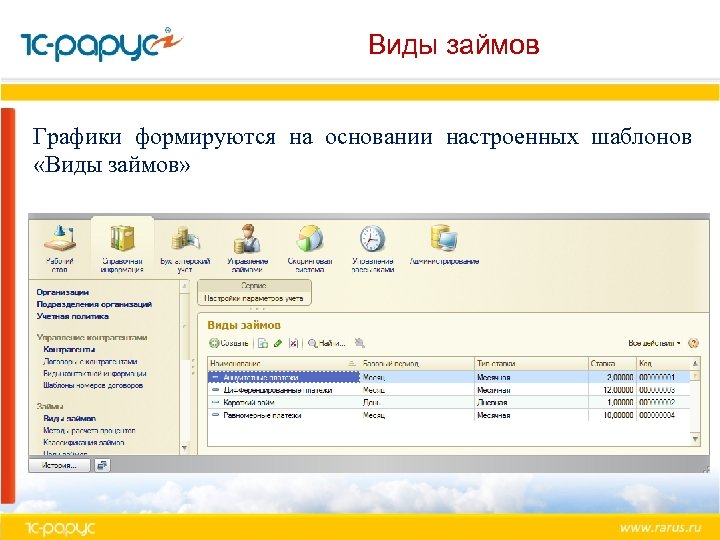Sort by the Наименование column header
This screenshot has height=540, width=720.
tap(284, 363)
